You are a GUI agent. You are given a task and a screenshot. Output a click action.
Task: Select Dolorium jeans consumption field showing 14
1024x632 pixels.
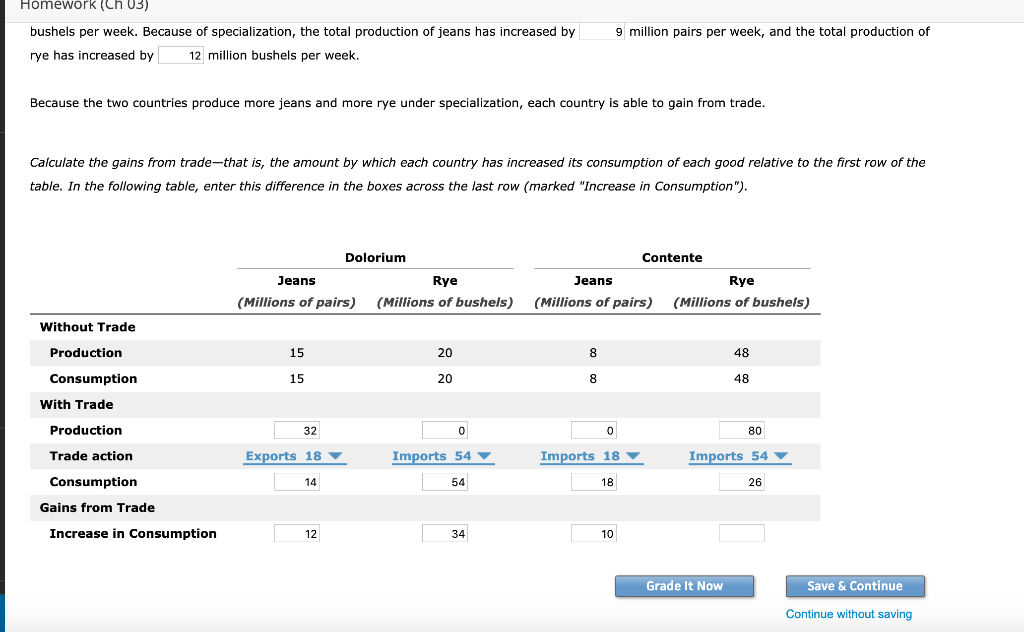click(x=296, y=481)
